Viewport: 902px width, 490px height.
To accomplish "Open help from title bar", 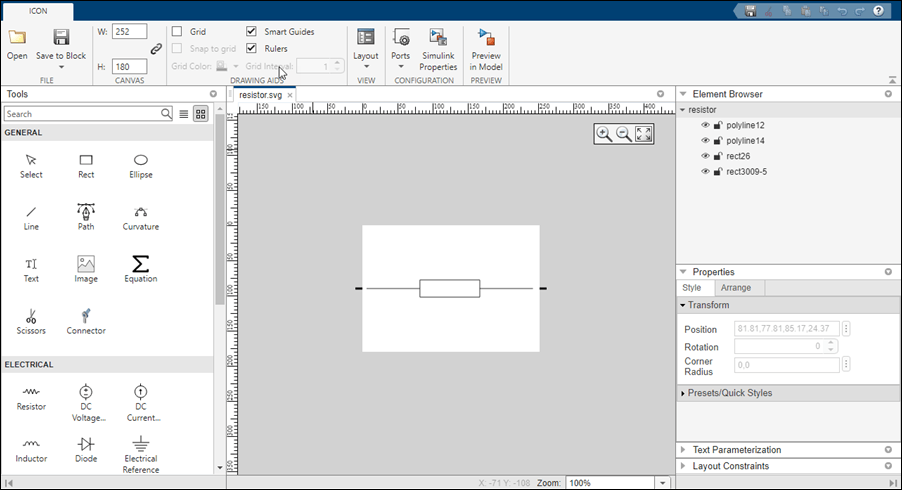I will click(x=878, y=11).
